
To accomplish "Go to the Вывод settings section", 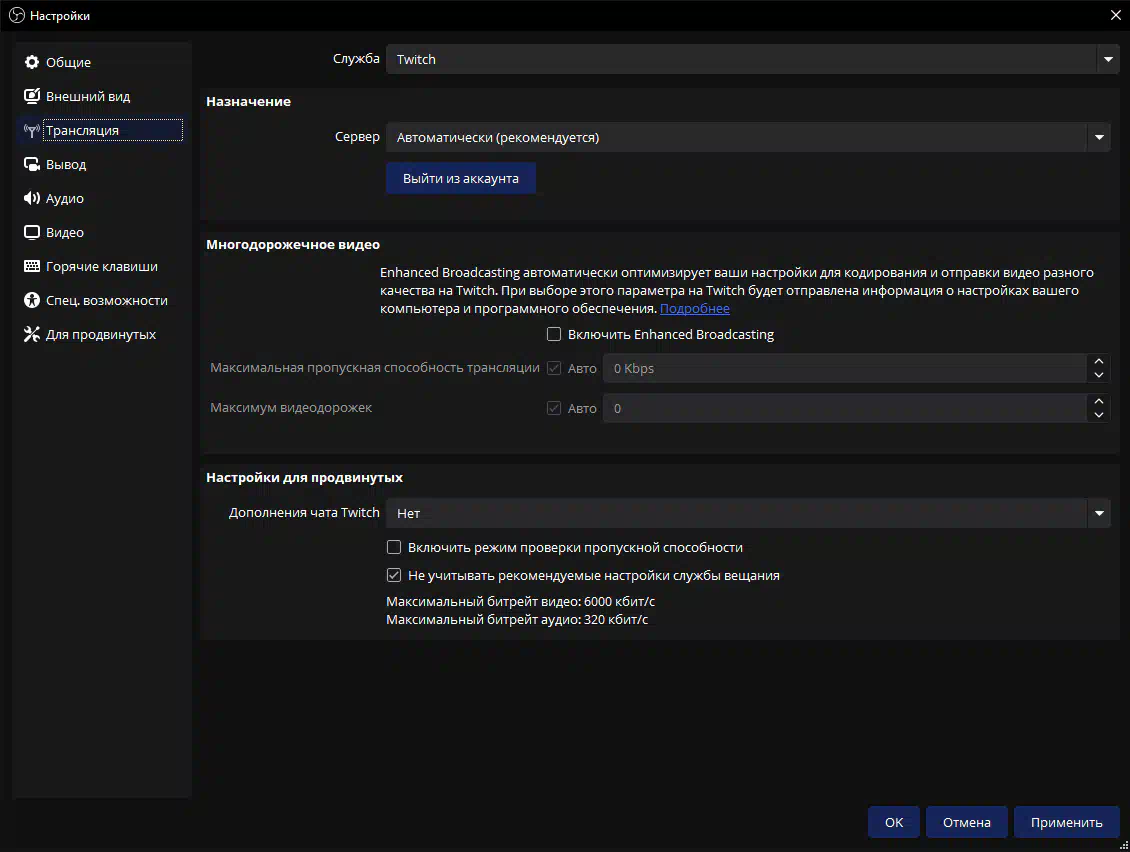I will click(102, 164).
